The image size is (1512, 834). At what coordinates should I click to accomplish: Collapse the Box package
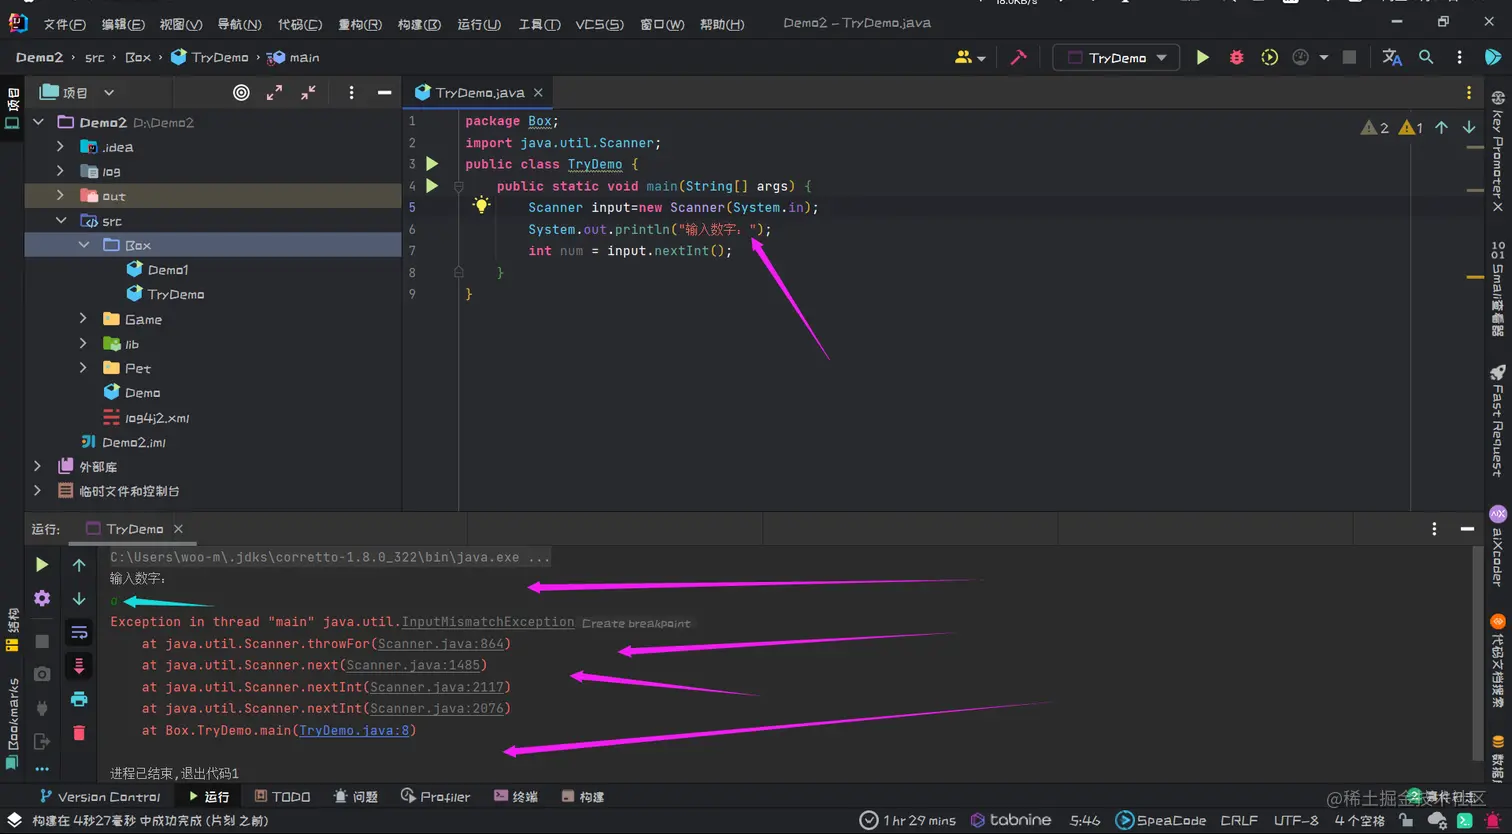coord(84,245)
